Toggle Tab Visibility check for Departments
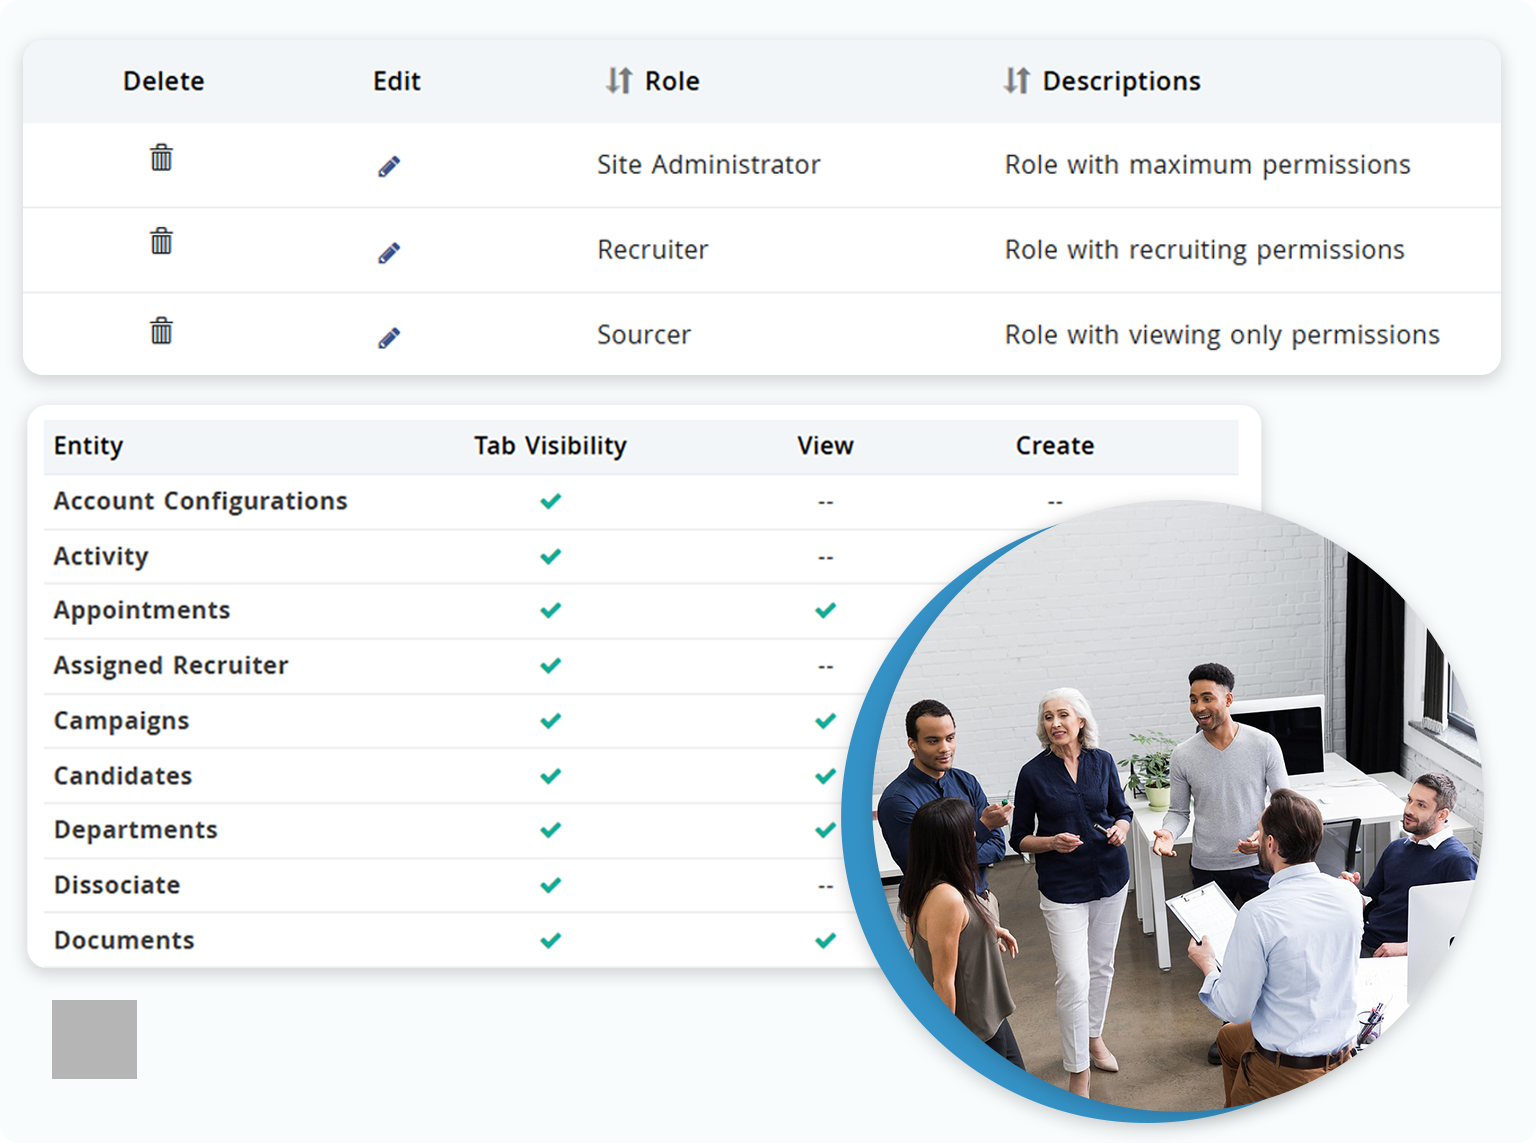This screenshot has height=1143, width=1536. (x=551, y=830)
